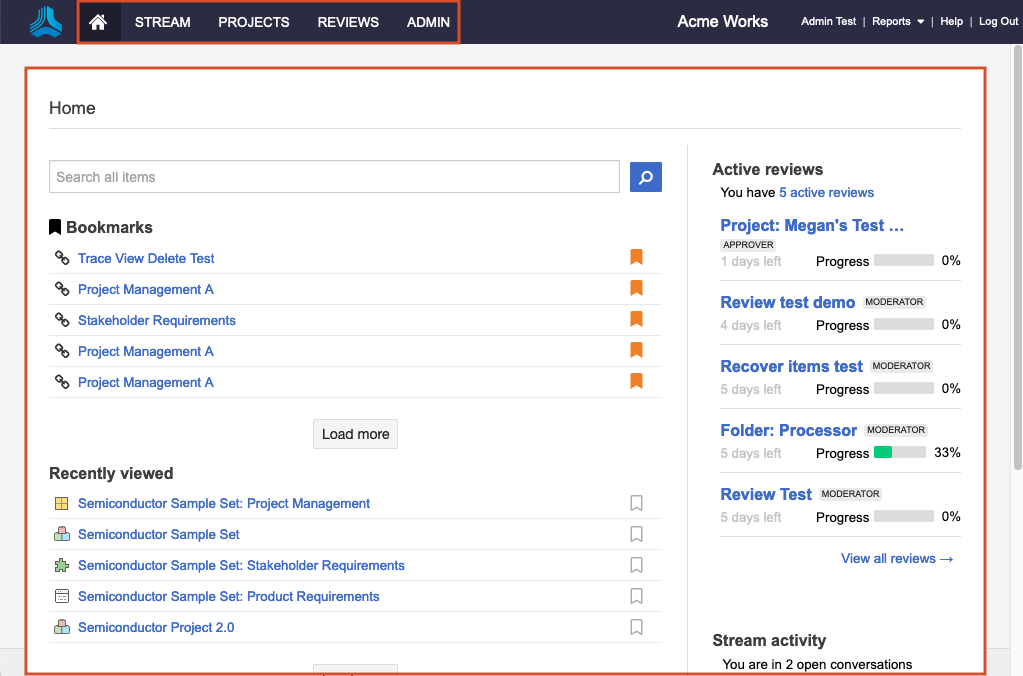This screenshot has height=676, width=1023.
Task: Bookmark the Semiconductor Sample Set item
Action: [636, 535]
